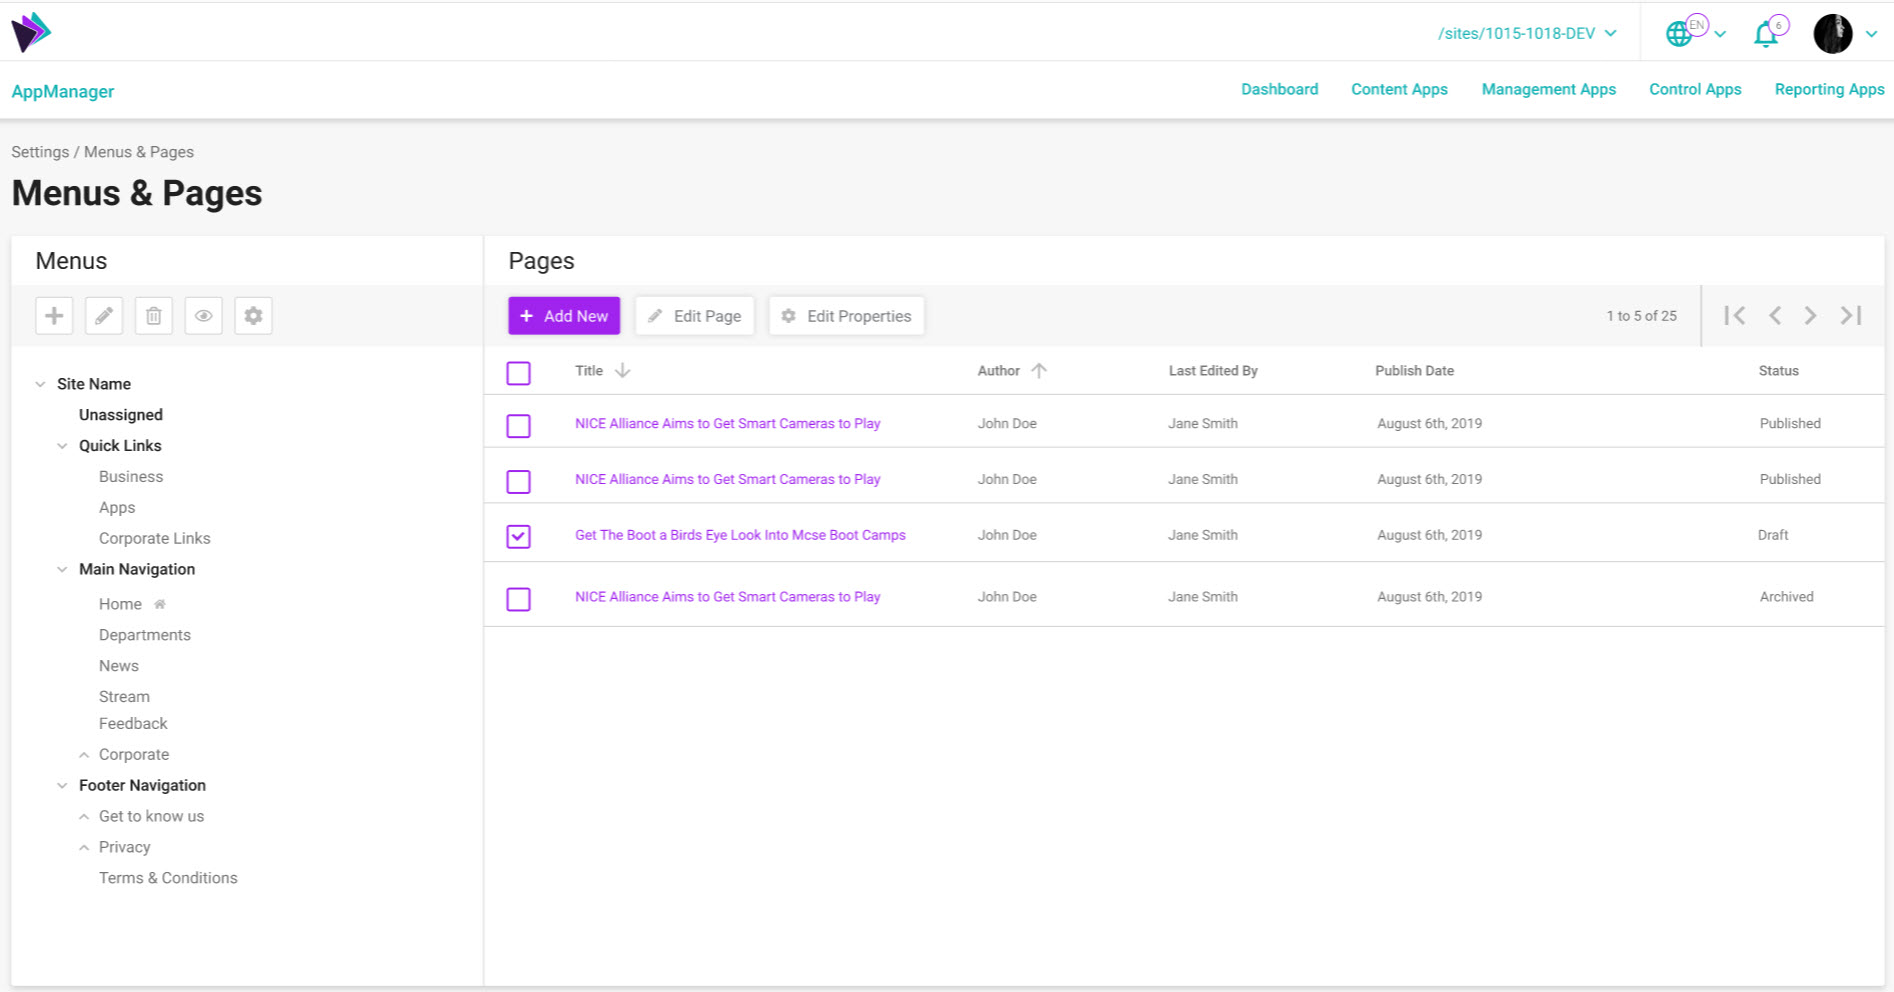Collapse the Quick Links chevron
The height and width of the screenshot is (992, 1894).
coord(62,446)
